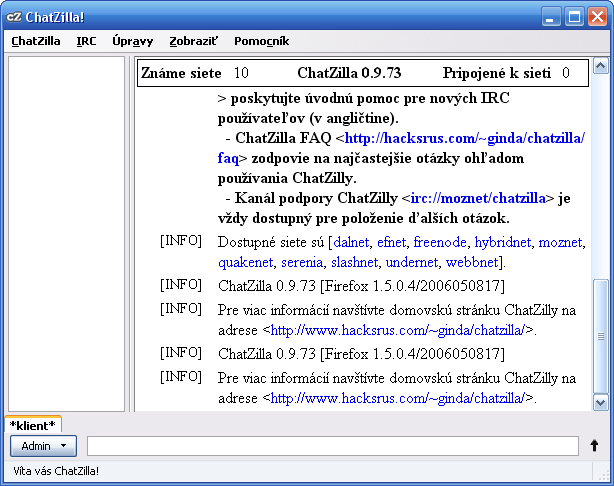Open the Zobraziť menu
Image resolution: width=614 pixels, height=486 pixels.
193,41
